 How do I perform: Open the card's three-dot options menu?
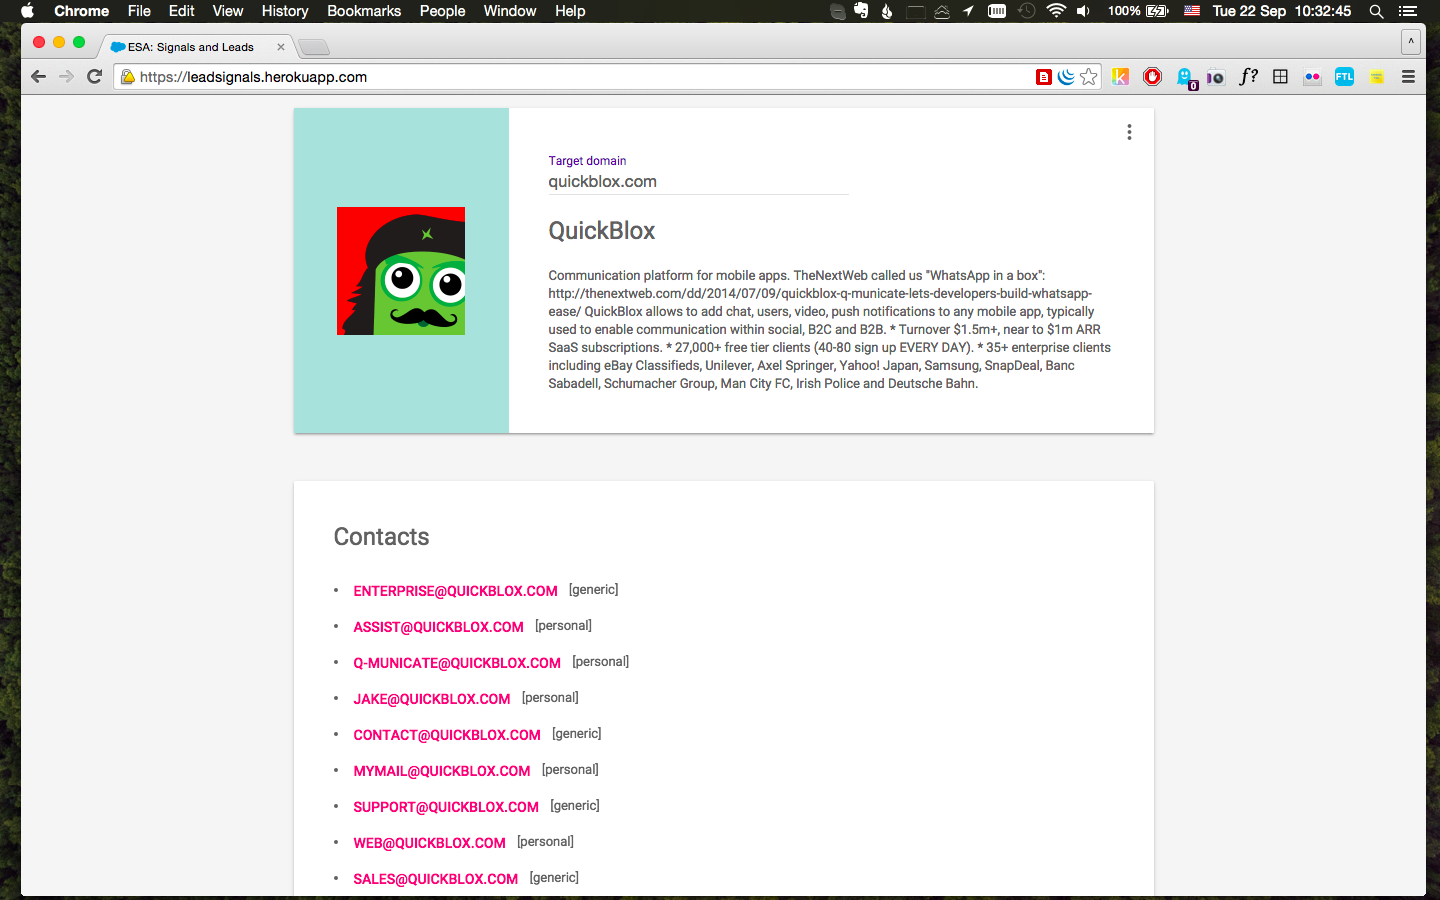(x=1129, y=132)
